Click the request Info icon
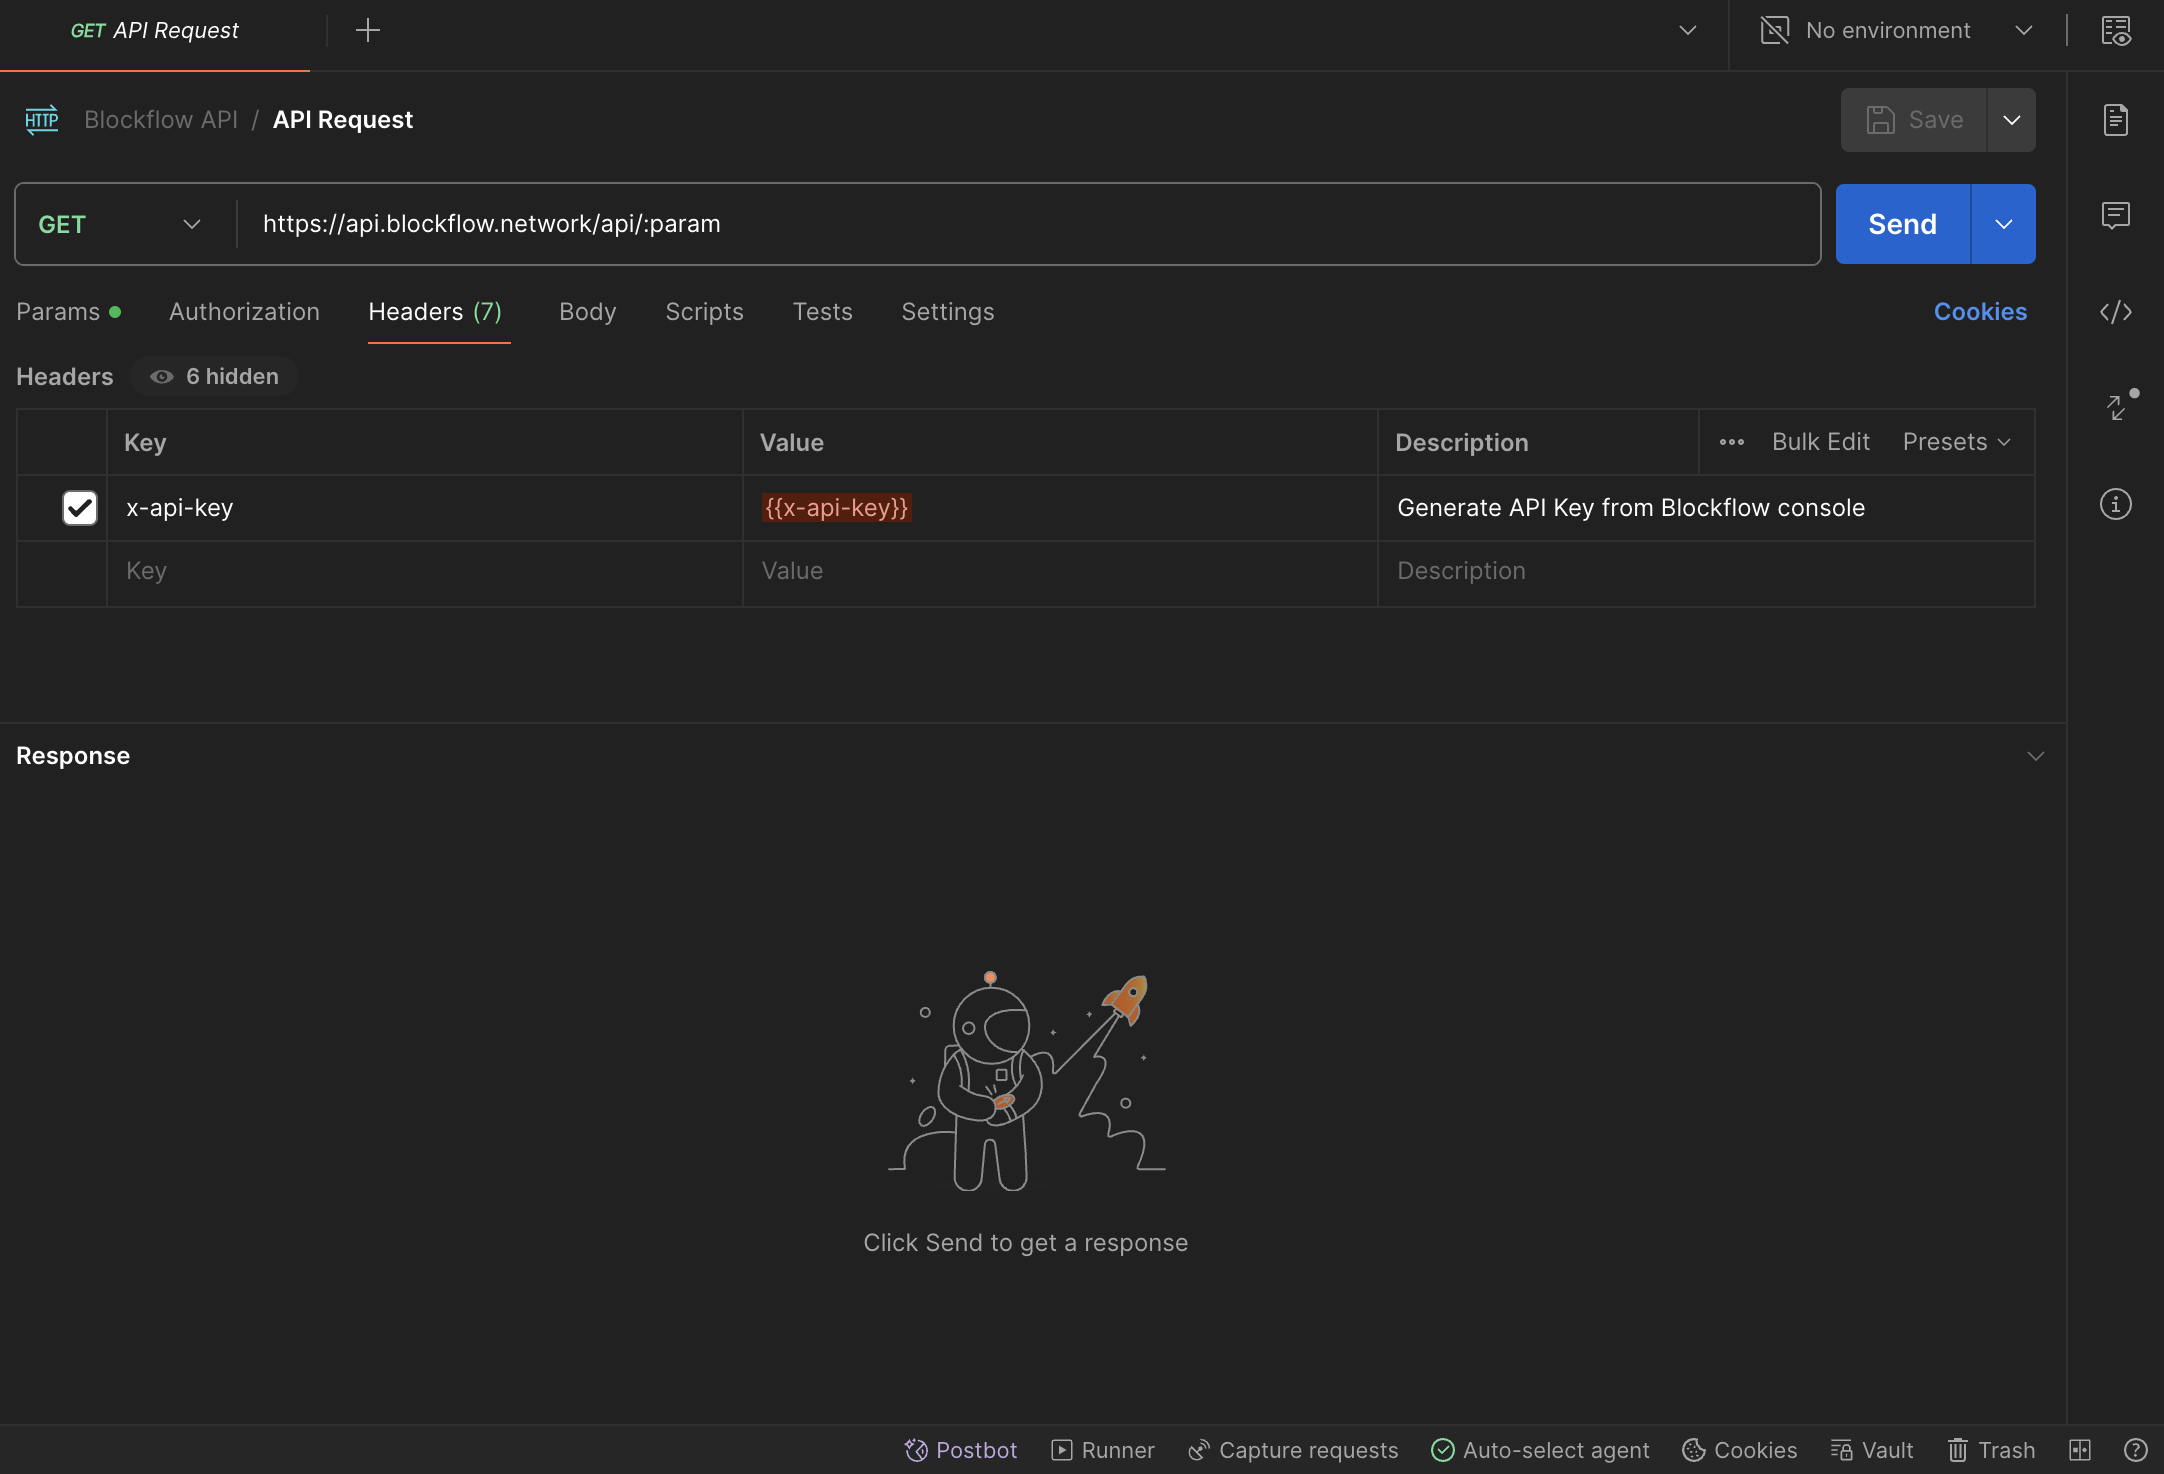This screenshot has height=1474, width=2164. (x=2115, y=504)
